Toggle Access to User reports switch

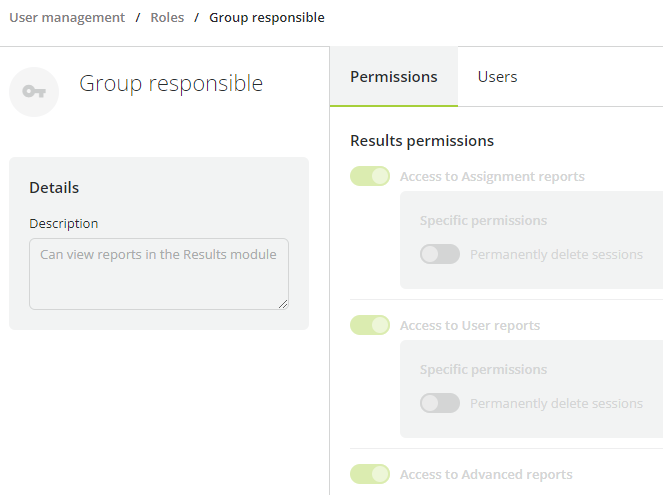370,325
